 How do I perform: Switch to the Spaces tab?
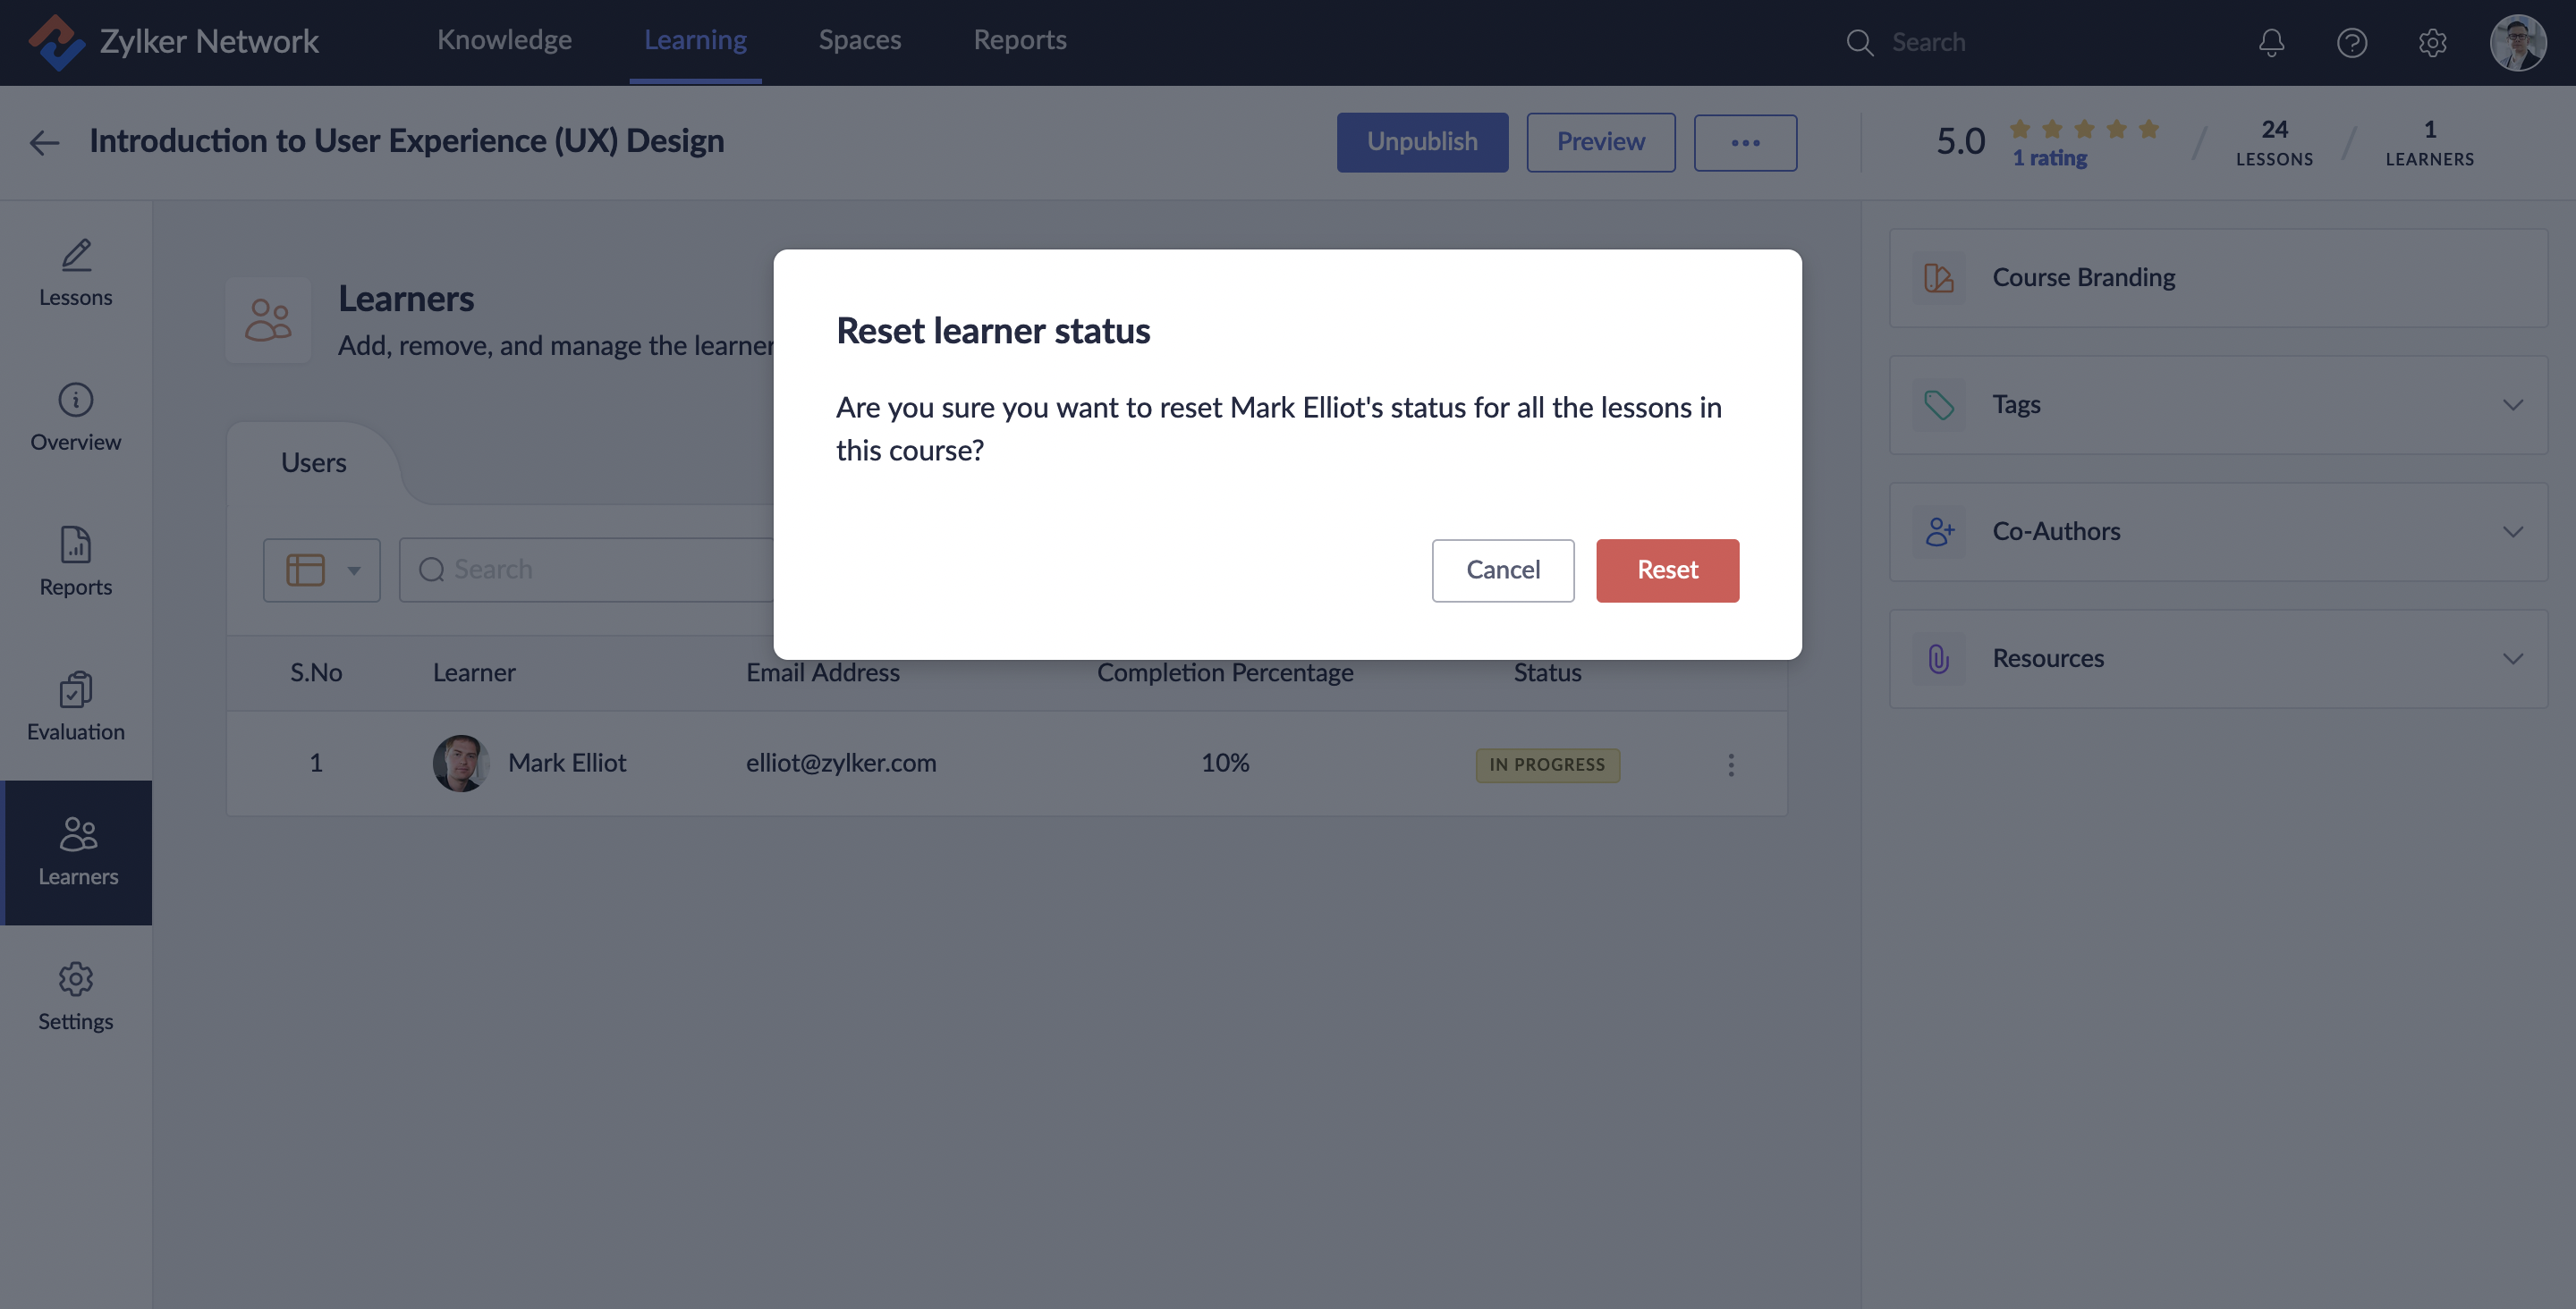point(860,40)
